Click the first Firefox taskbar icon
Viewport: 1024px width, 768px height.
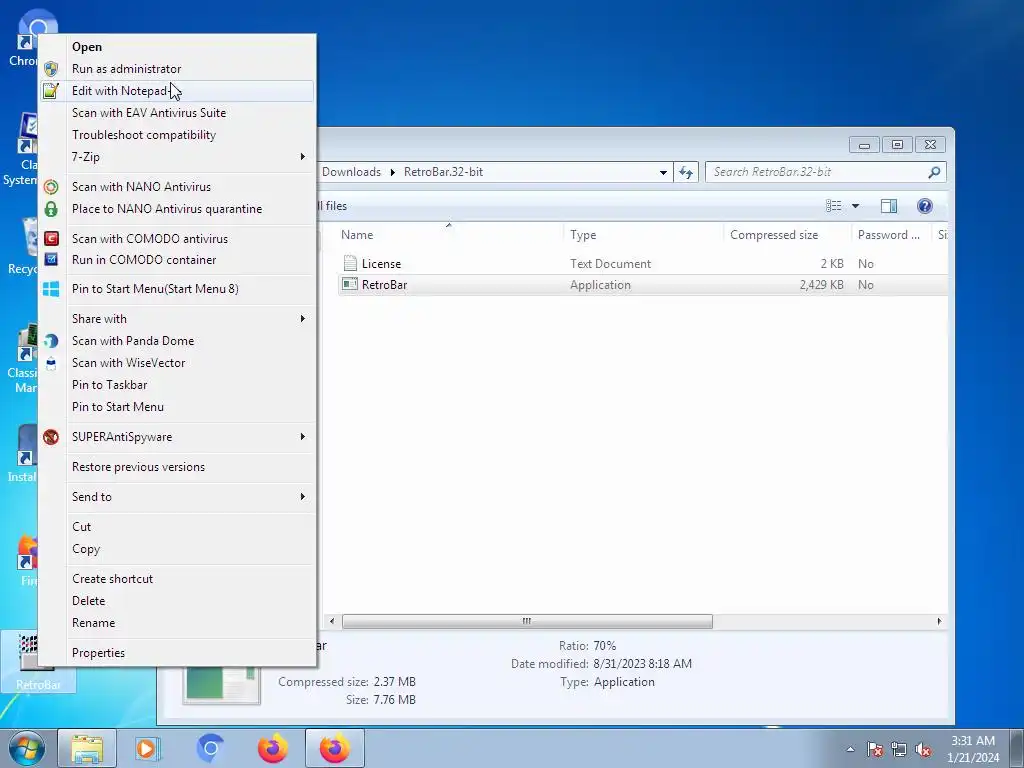pyautogui.click(x=273, y=748)
